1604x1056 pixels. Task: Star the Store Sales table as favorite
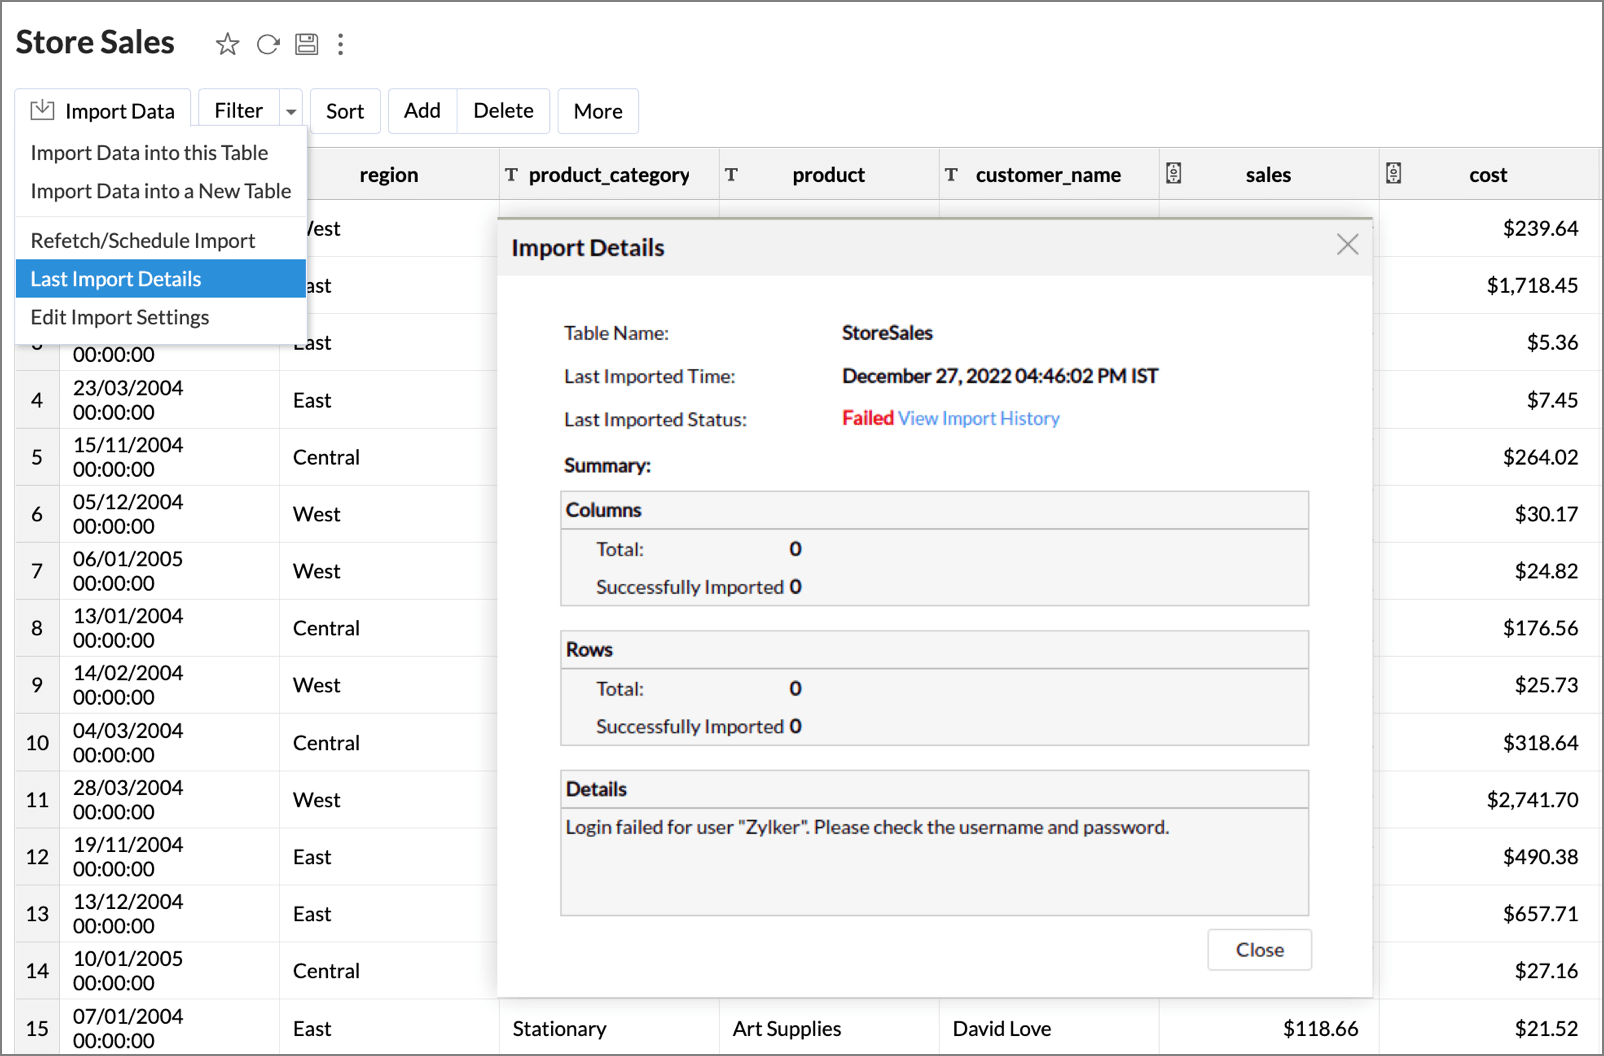227,44
